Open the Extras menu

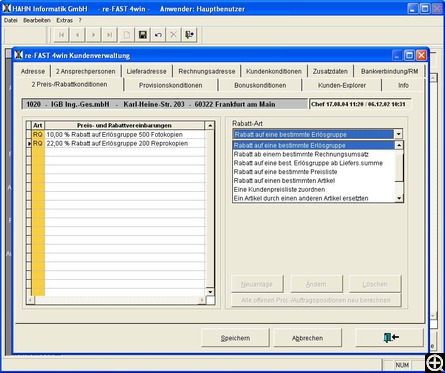point(64,20)
